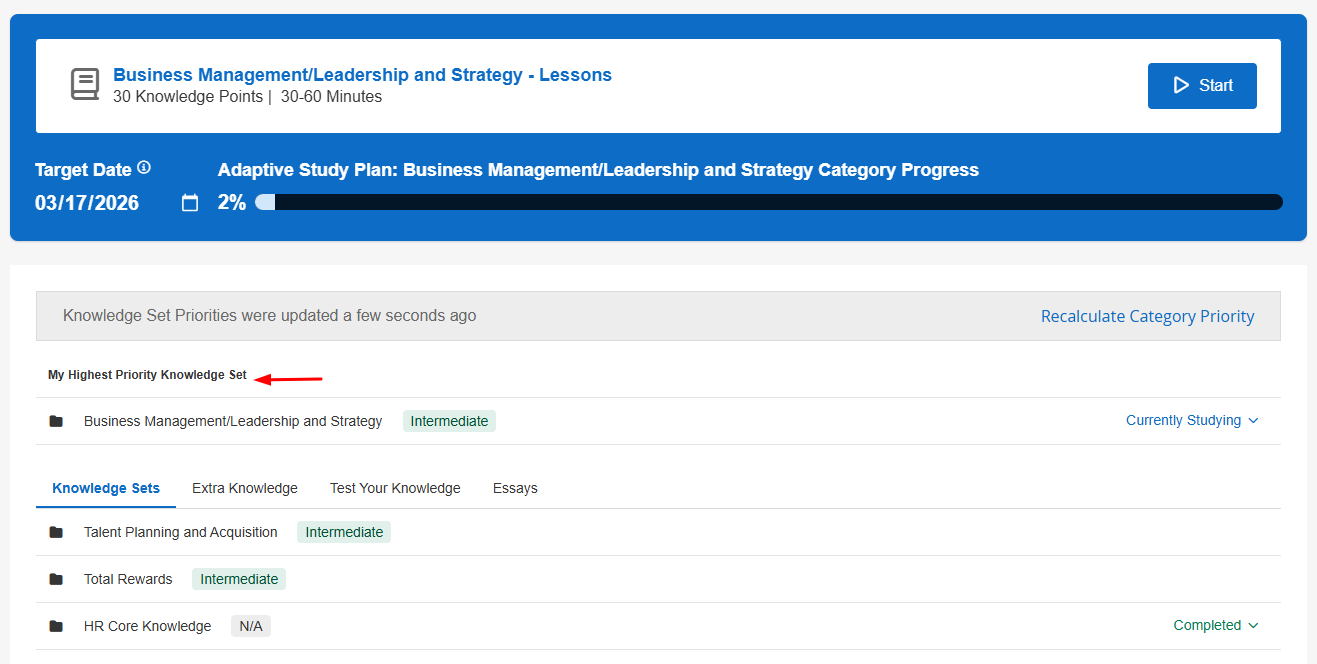Image resolution: width=1317 pixels, height=664 pixels.
Task: Click the lessons book icon
Action: pos(85,85)
